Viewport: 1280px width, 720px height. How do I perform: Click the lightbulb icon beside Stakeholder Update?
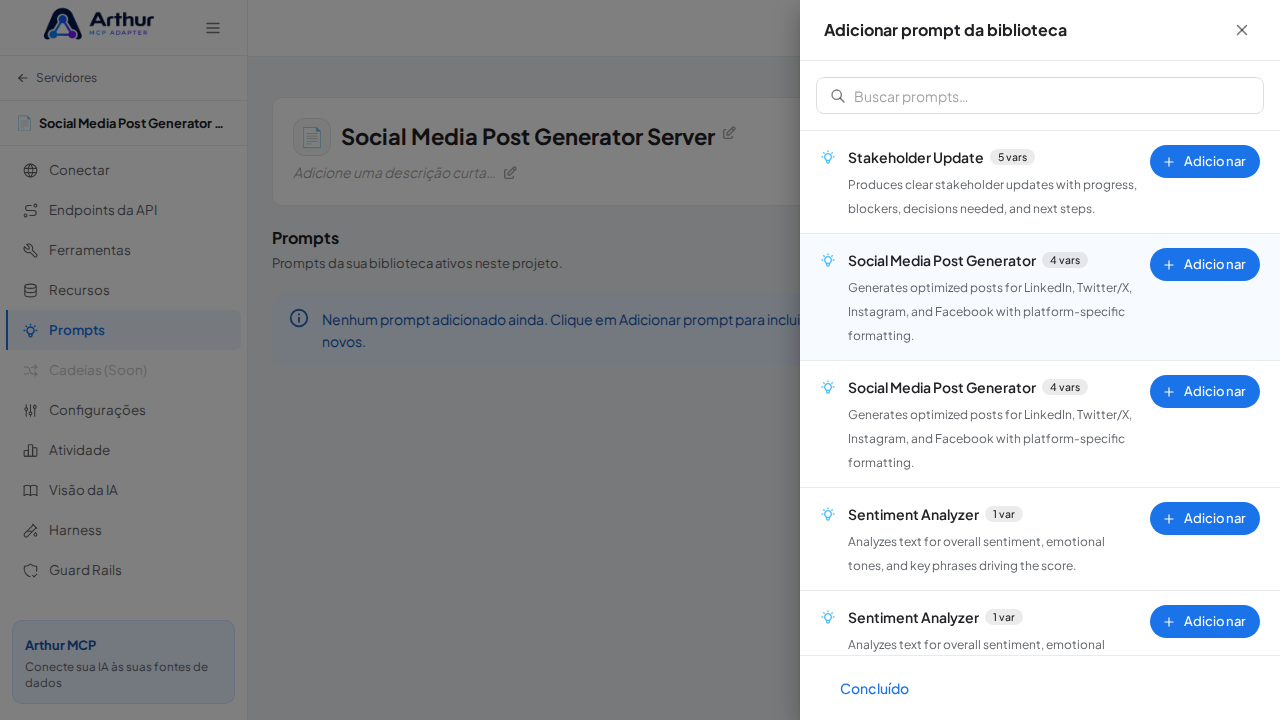tap(828, 157)
